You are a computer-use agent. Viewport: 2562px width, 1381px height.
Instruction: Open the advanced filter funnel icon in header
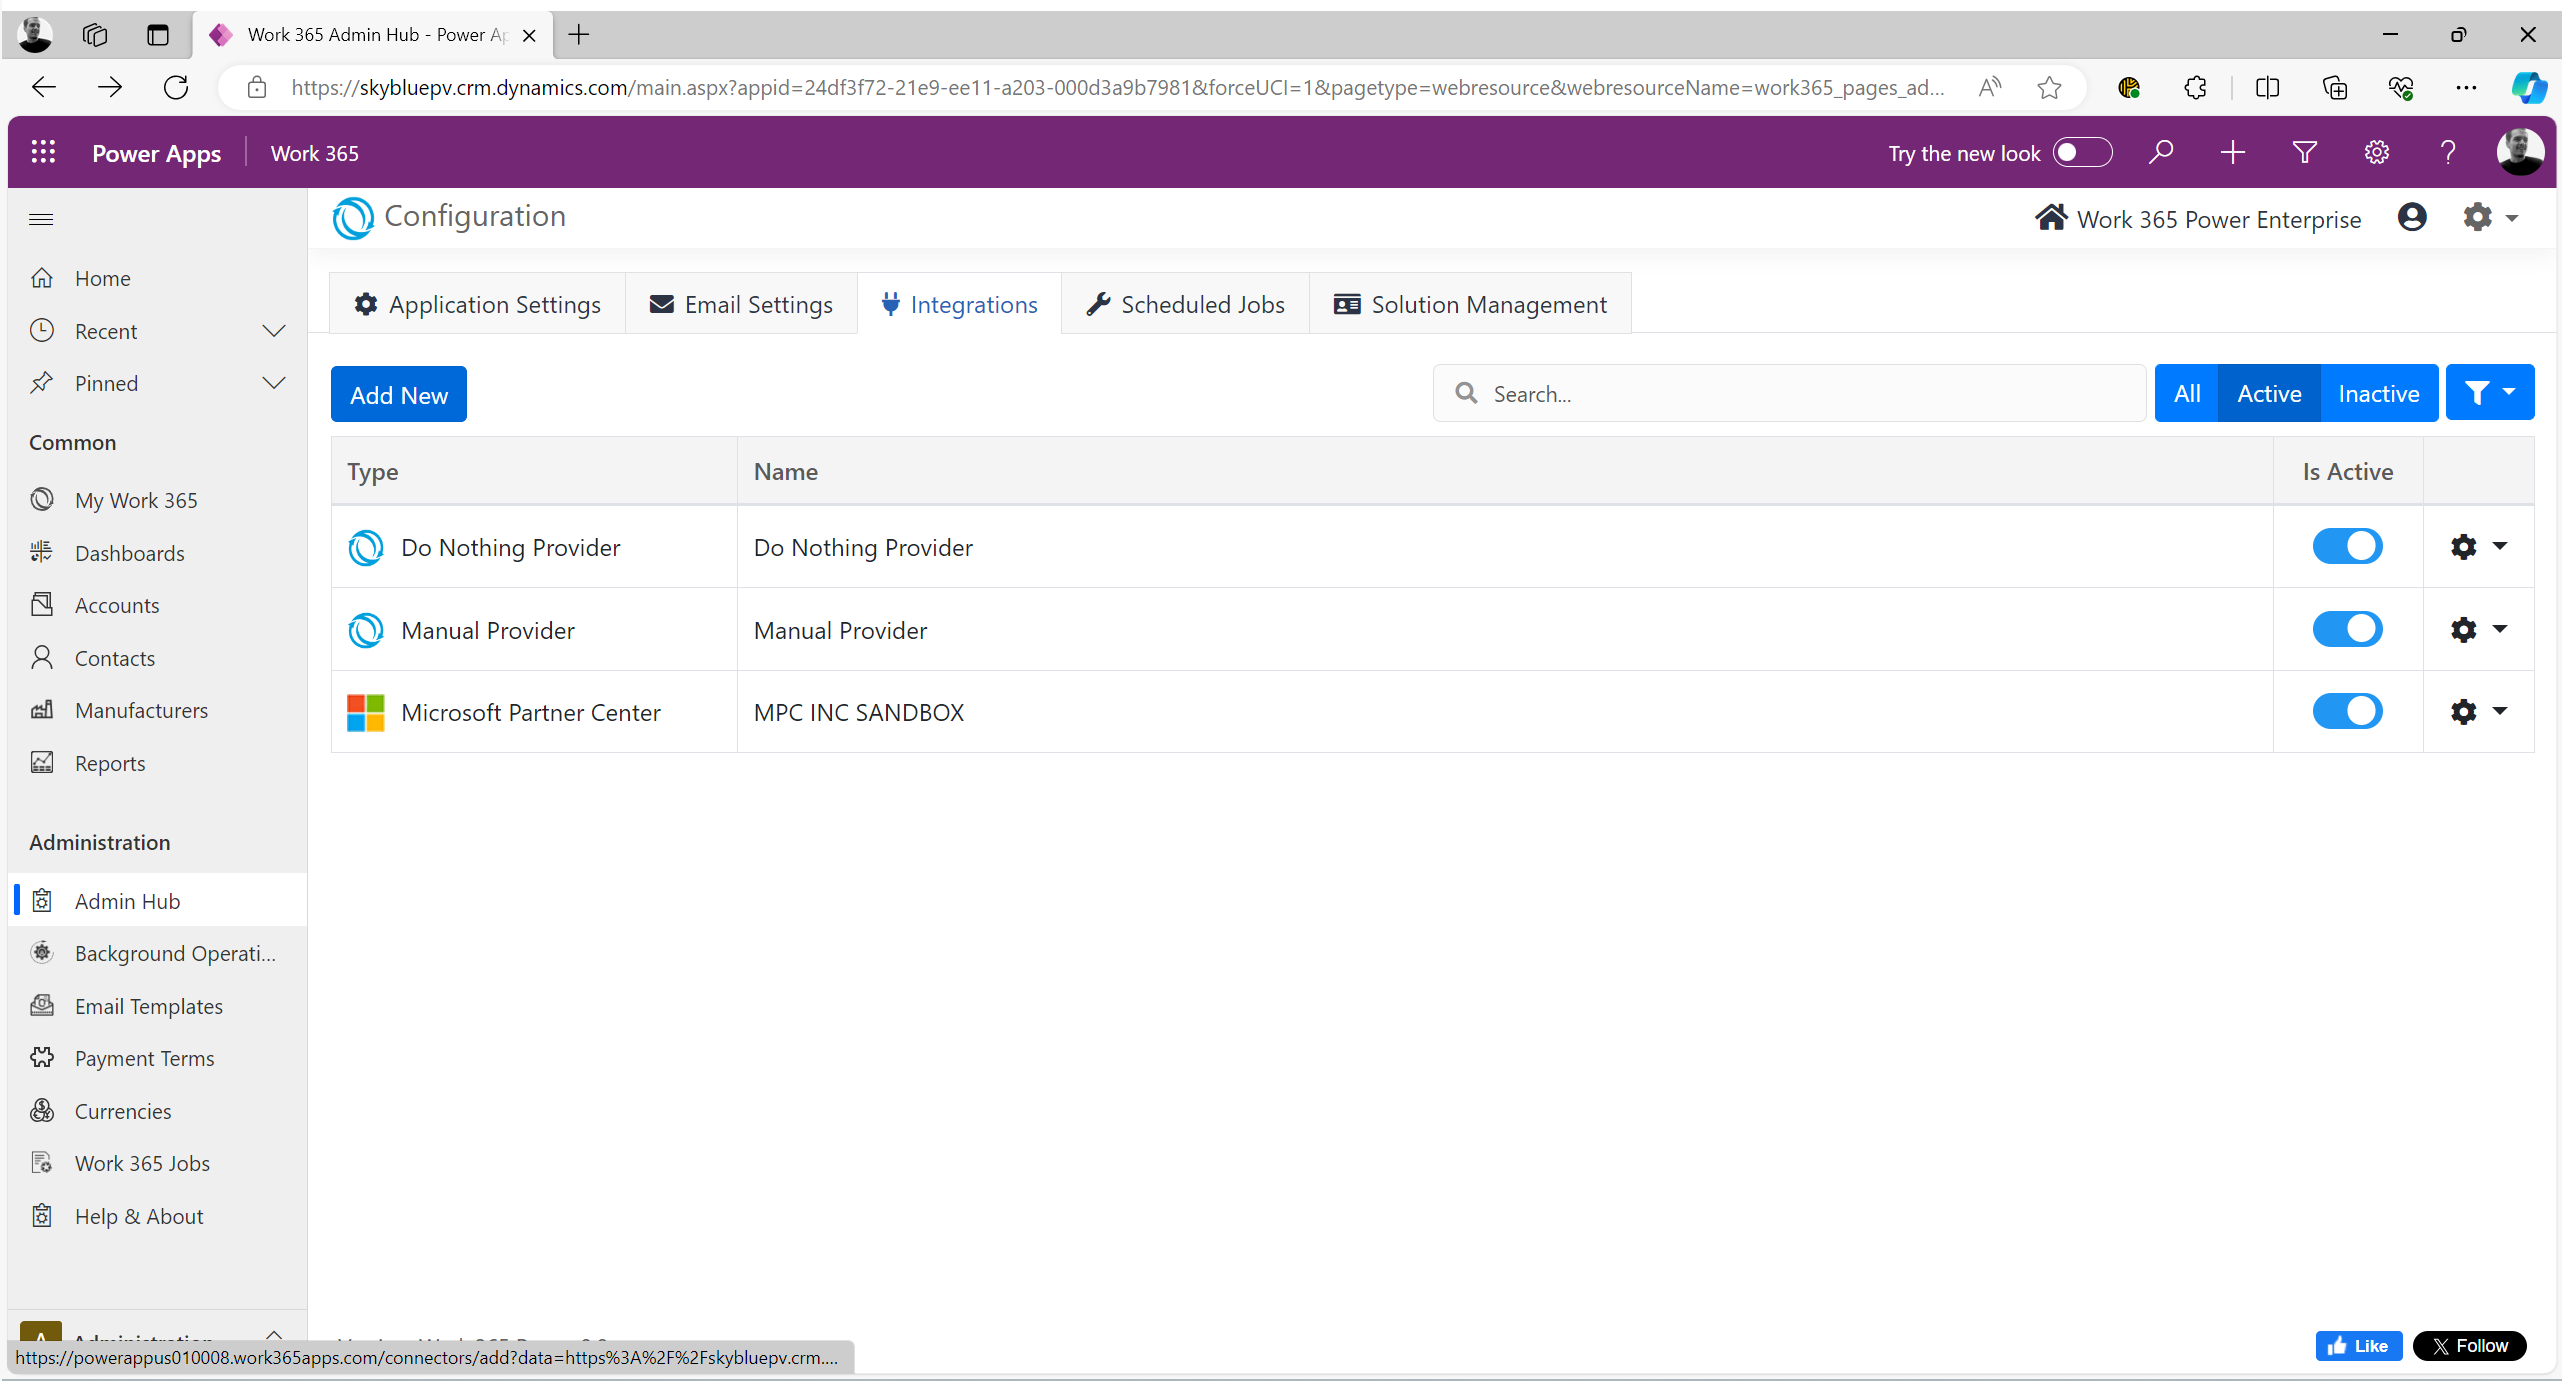[x=2304, y=152]
